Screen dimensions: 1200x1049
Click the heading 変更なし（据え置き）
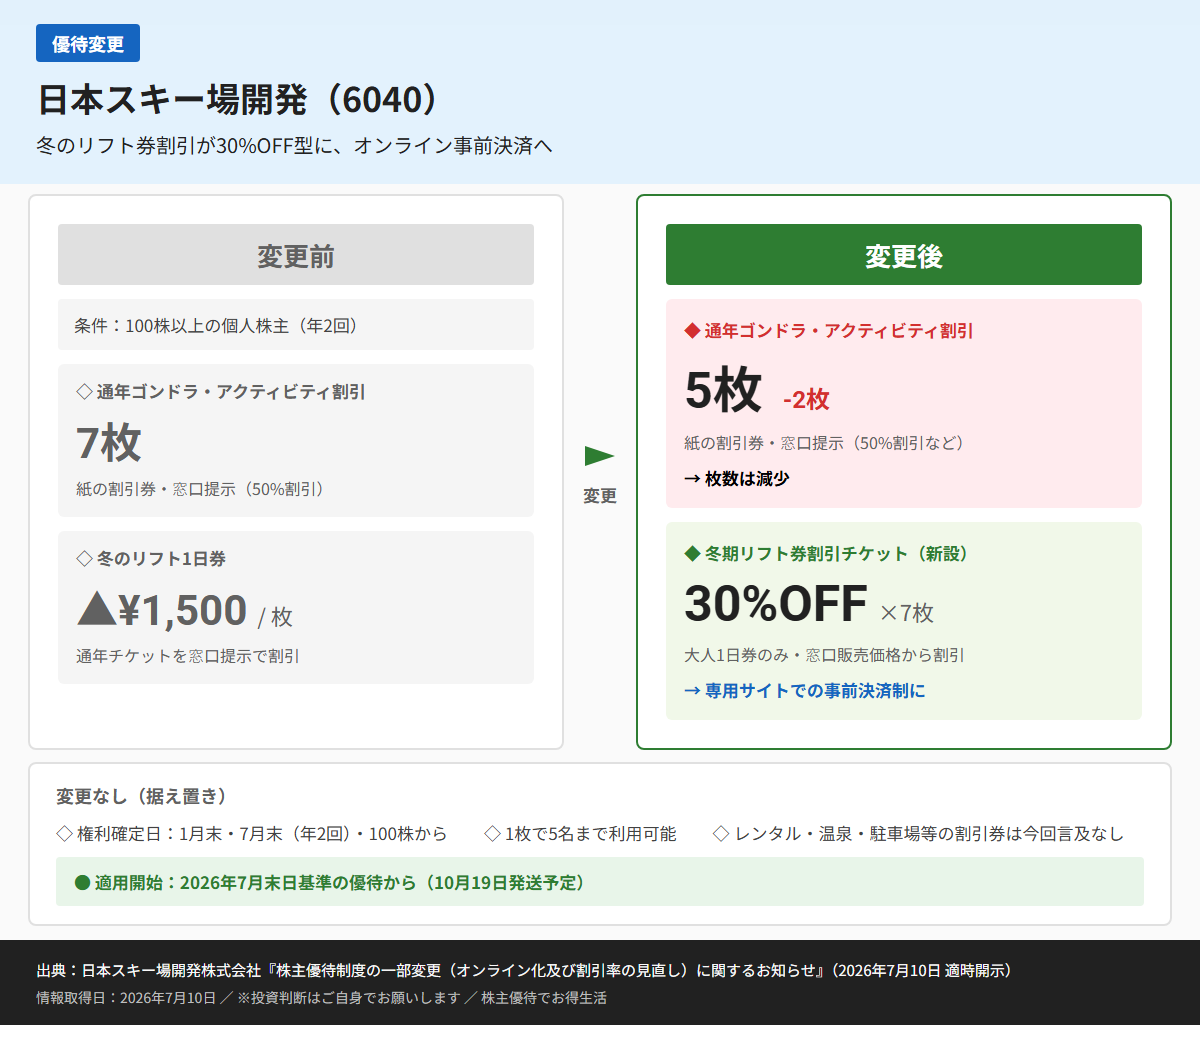[142, 797]
